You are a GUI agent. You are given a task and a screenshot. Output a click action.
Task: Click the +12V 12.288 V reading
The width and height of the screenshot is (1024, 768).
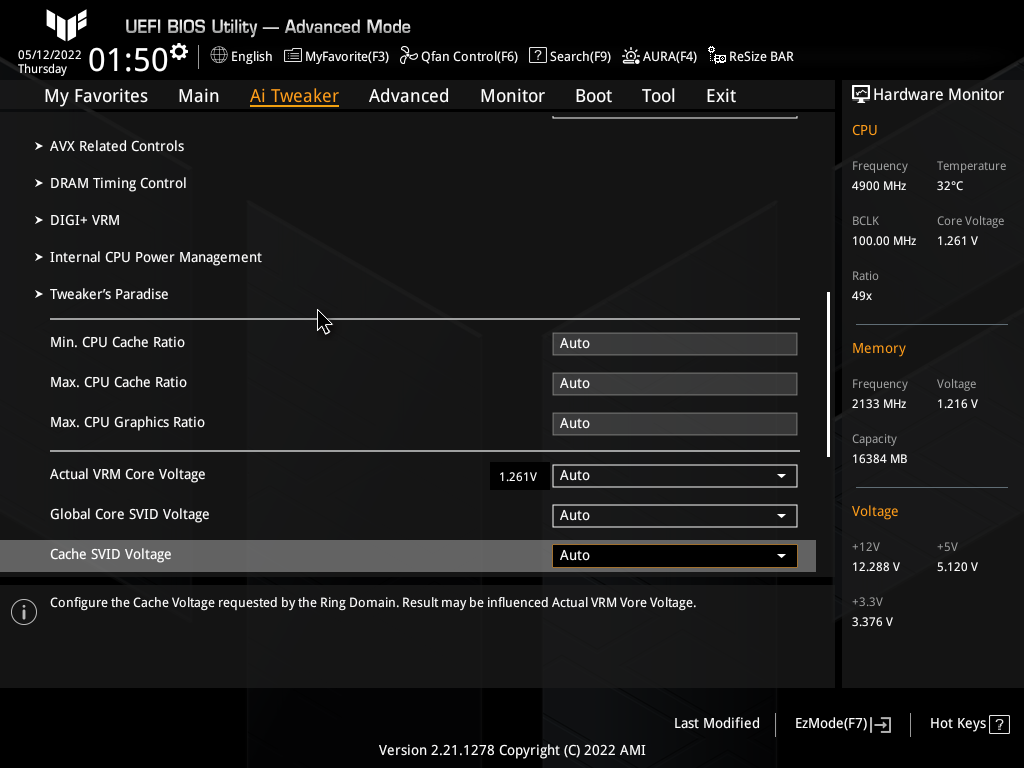pos(875,567)
